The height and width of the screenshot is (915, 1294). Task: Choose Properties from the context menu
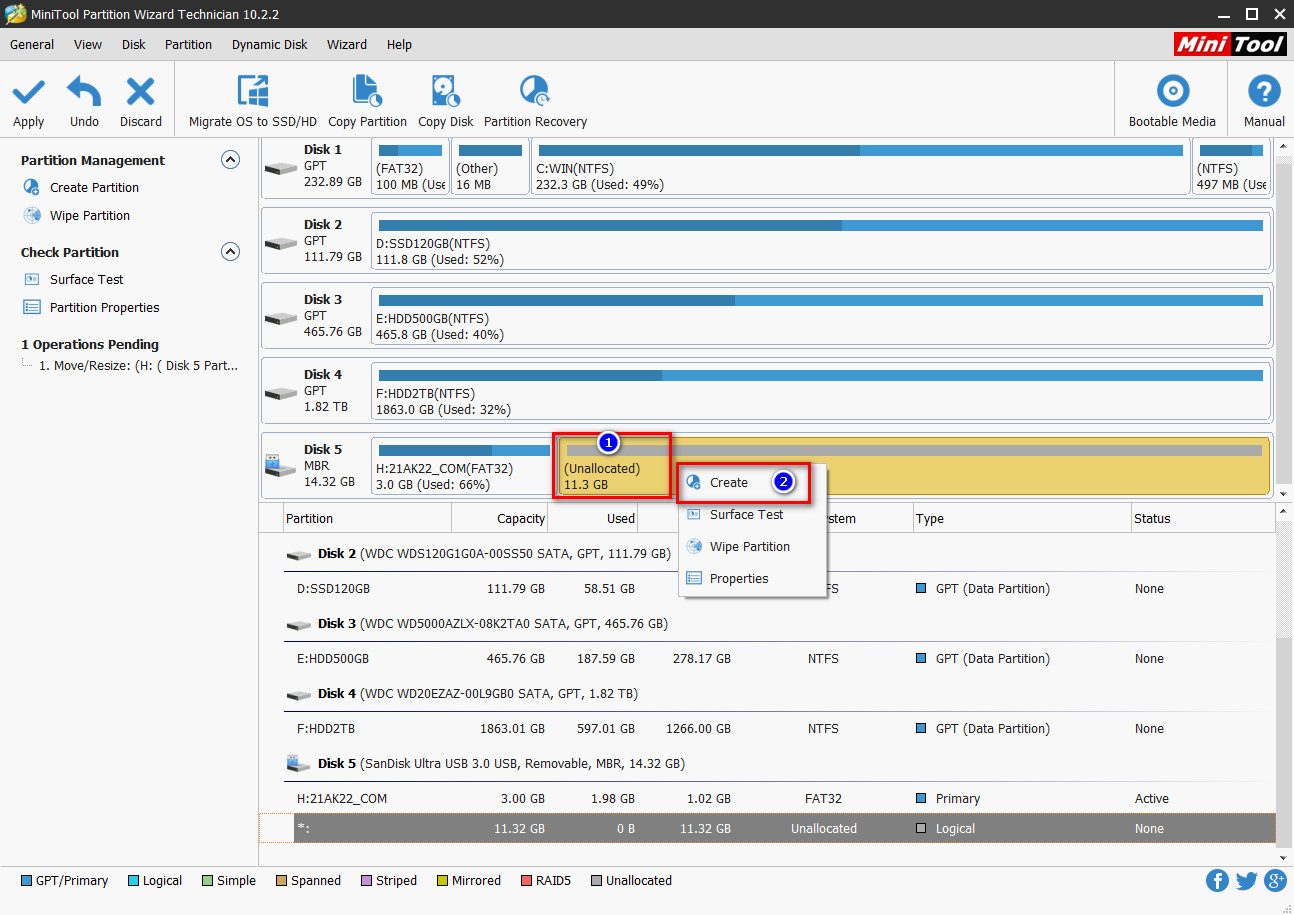[x=752, y=578]
